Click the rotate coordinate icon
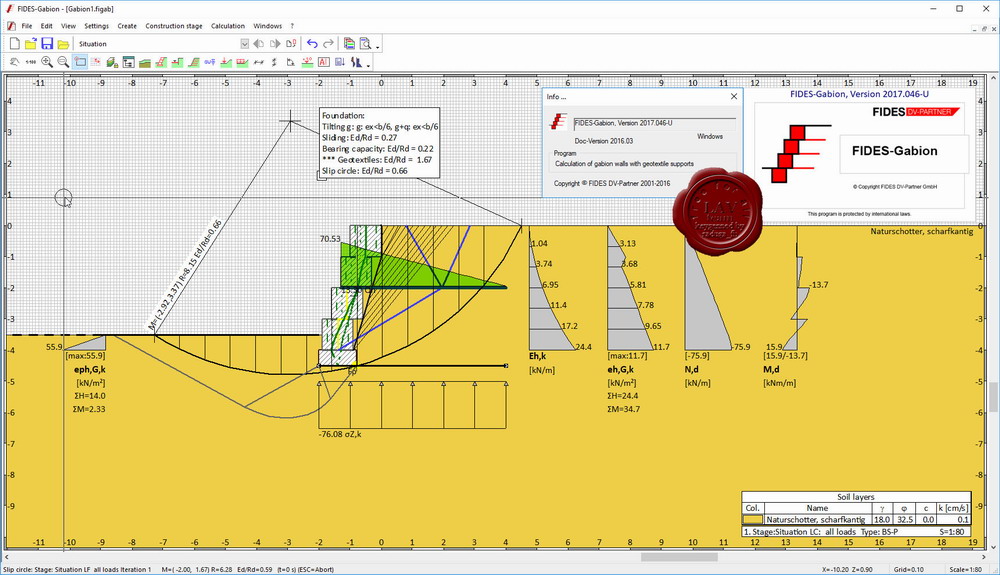The image size is (1000, 575). [x=291, y=62]
